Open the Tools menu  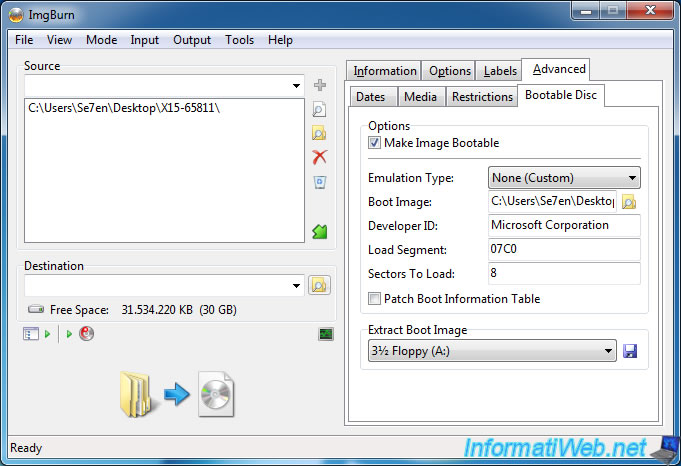(x=239, y=40)
